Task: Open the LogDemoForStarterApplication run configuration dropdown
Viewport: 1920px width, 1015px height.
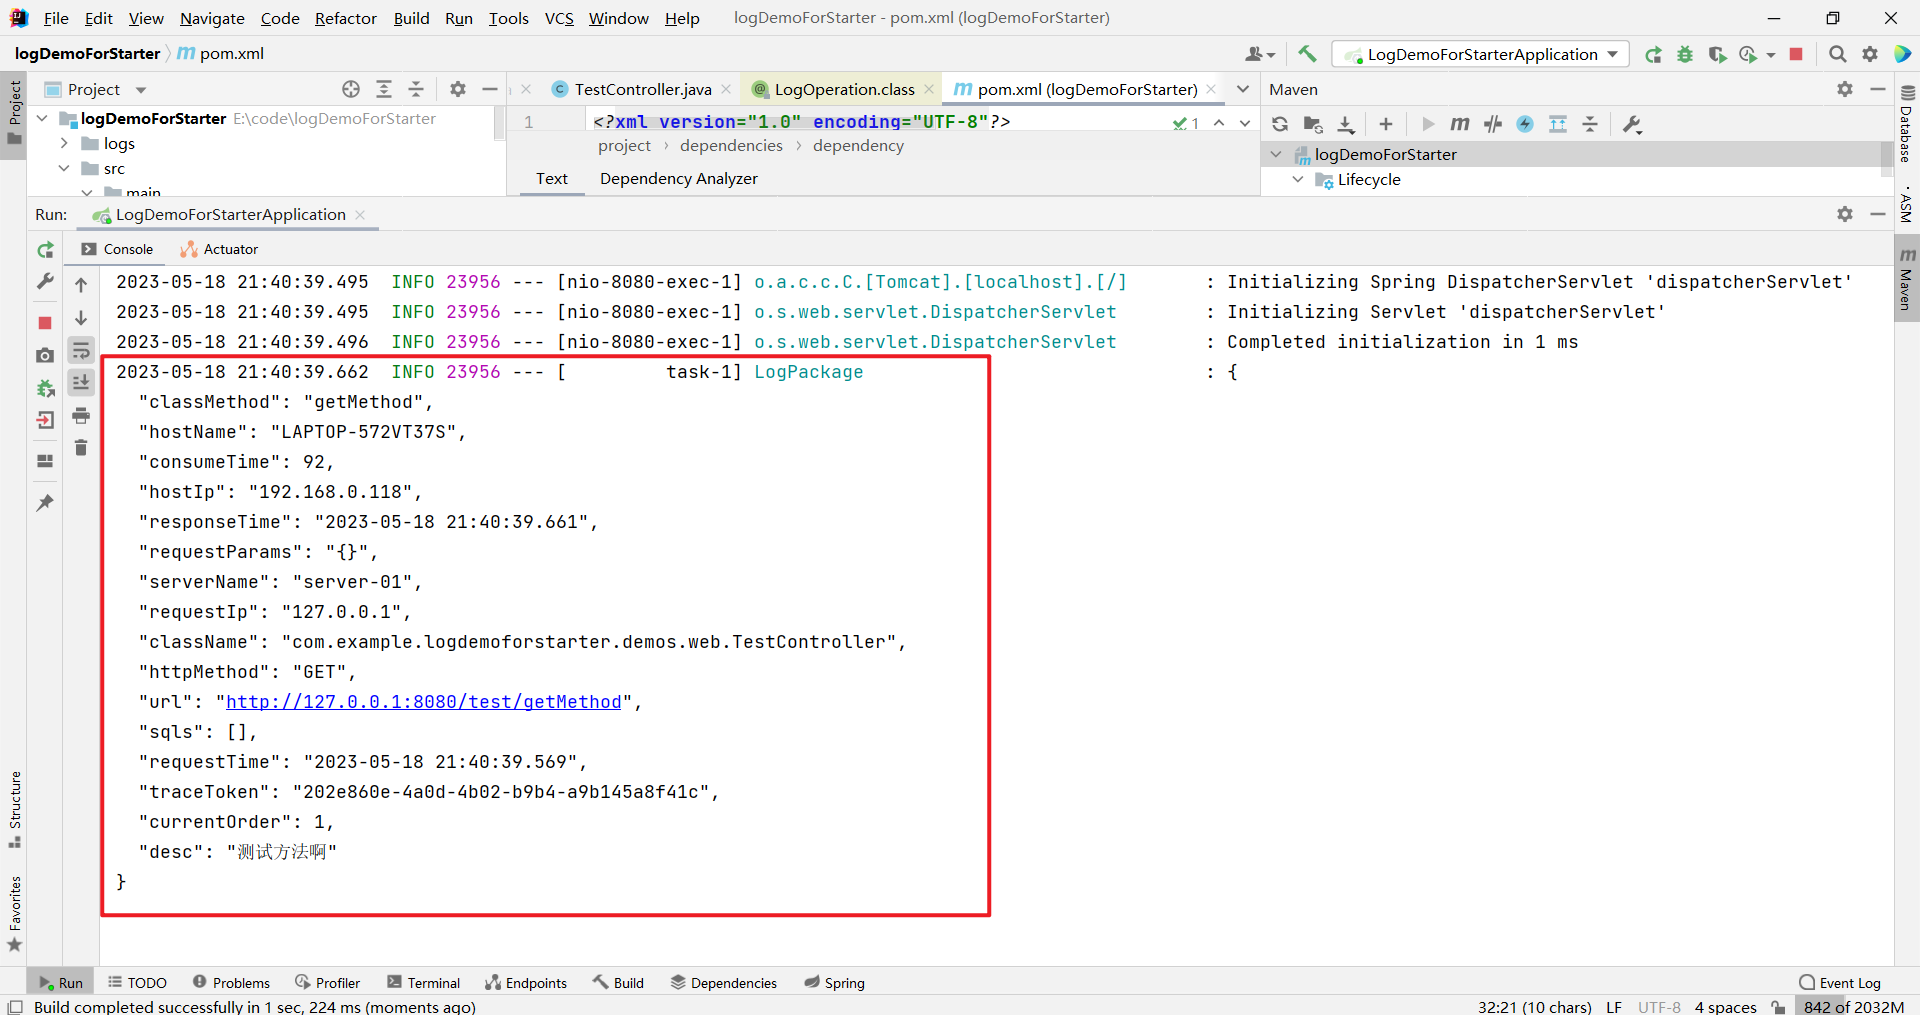Action: (x=1612, y=54)
